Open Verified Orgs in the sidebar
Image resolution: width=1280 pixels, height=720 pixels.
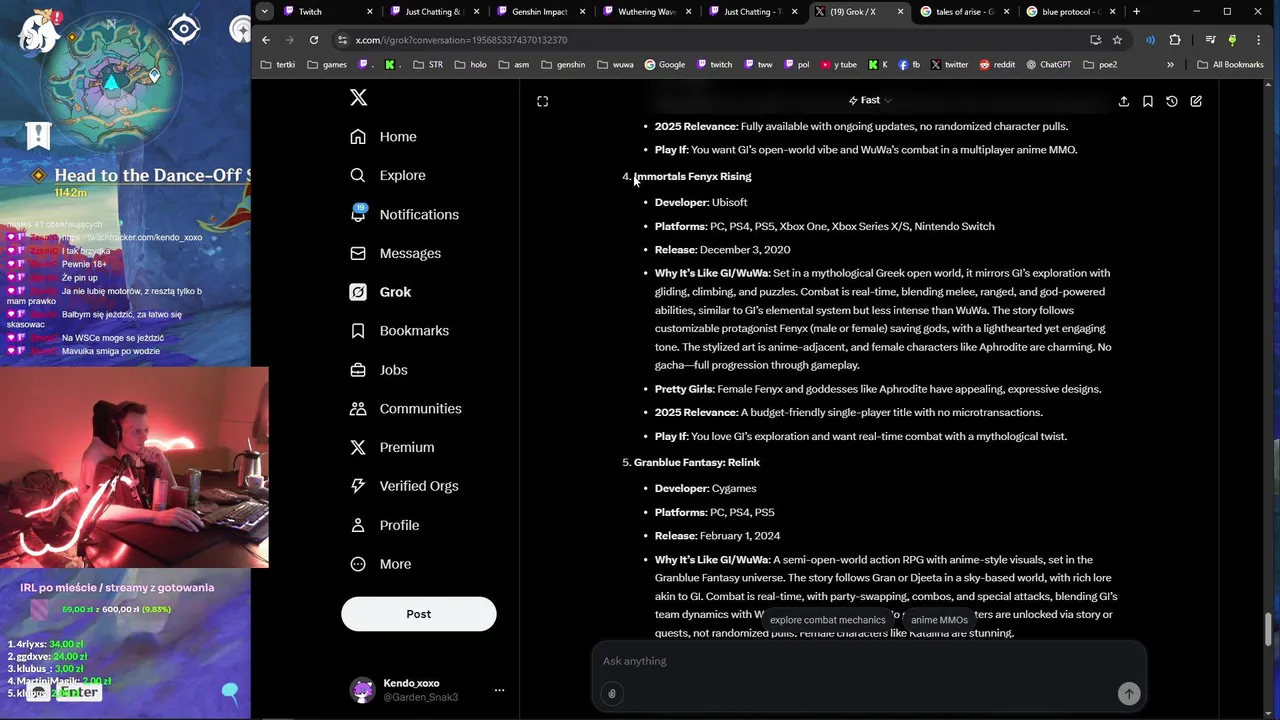click(403, 486)
